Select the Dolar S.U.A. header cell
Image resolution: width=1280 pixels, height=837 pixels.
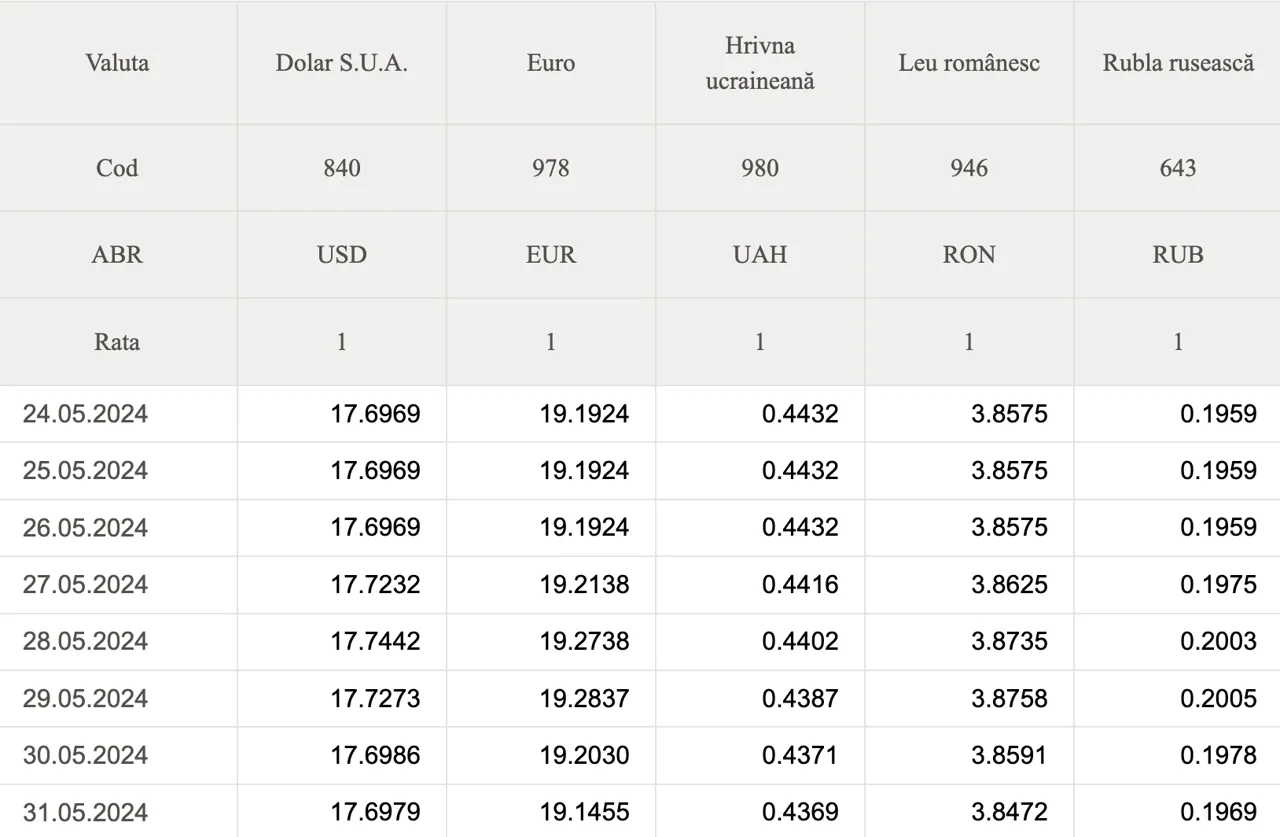342,63
